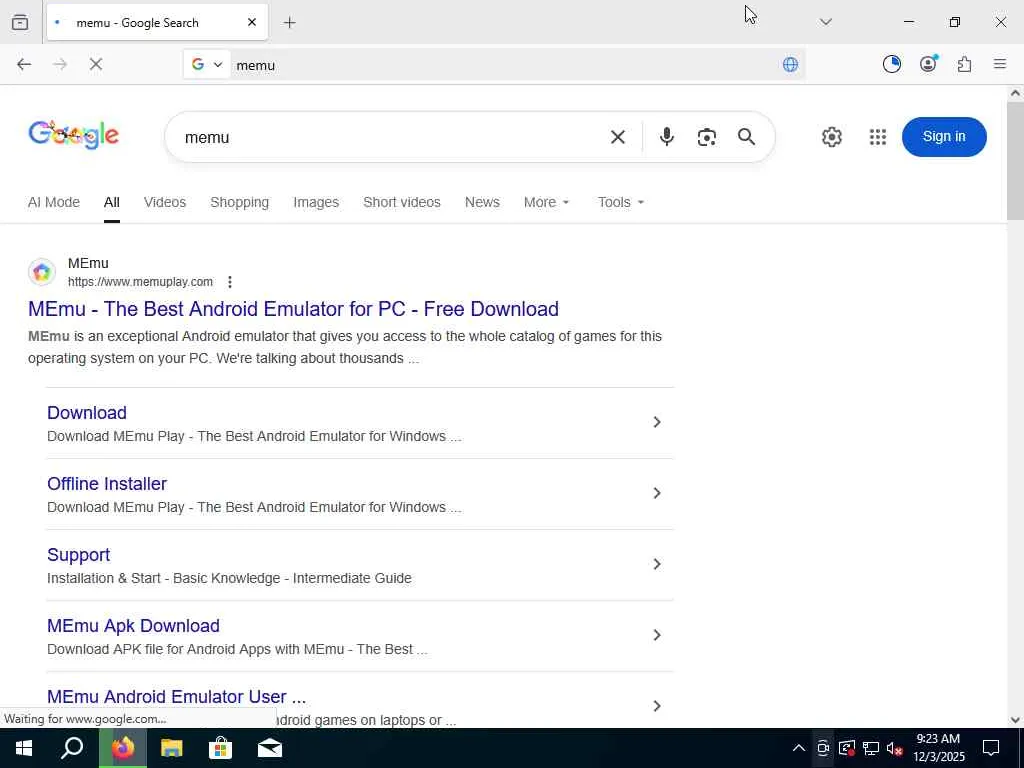
Task: Open the Offline Installer sitelink
Action: pos(107,484)
